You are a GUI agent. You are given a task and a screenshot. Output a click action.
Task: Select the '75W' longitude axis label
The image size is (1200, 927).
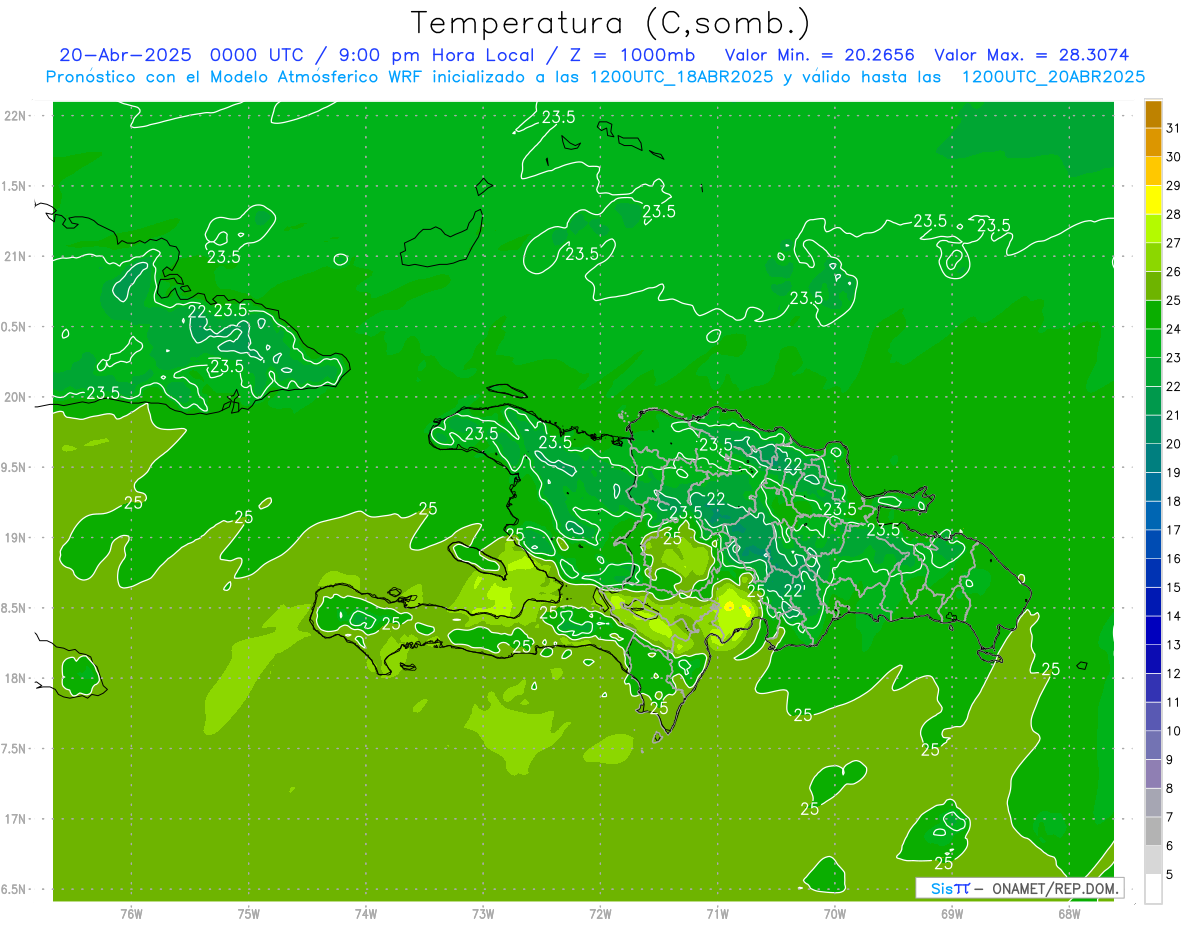click(249, 914)
